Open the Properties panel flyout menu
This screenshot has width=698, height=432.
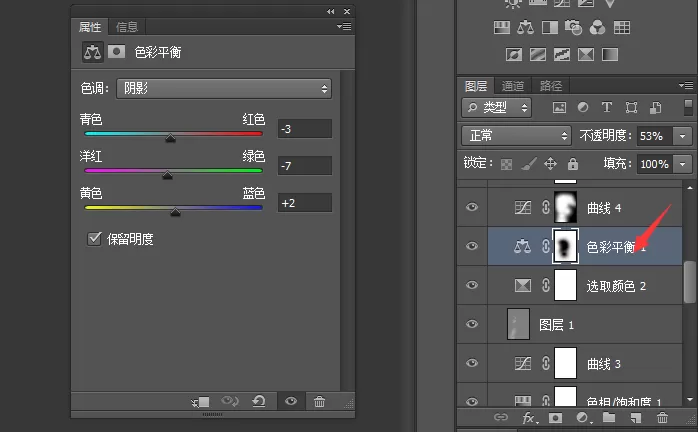[344, 27]
